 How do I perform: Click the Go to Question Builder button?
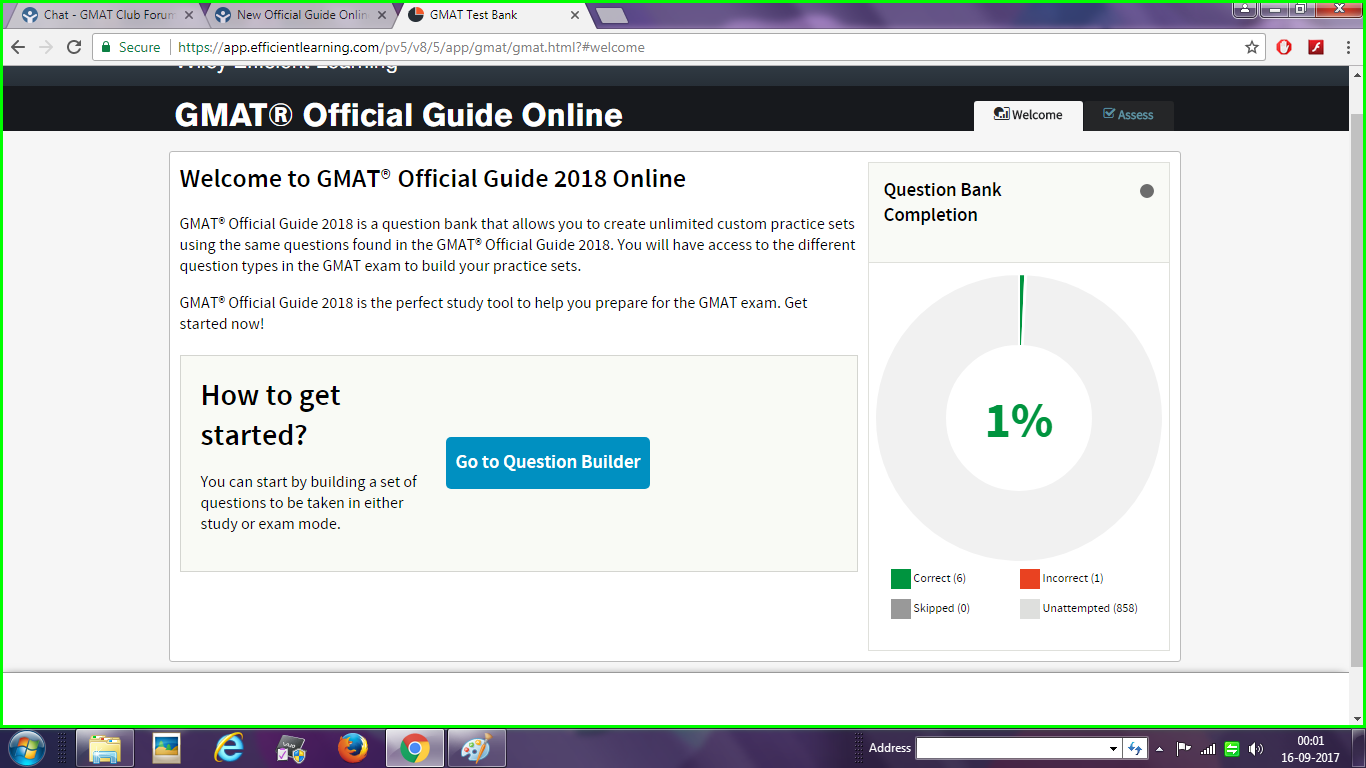click(547, 462)
